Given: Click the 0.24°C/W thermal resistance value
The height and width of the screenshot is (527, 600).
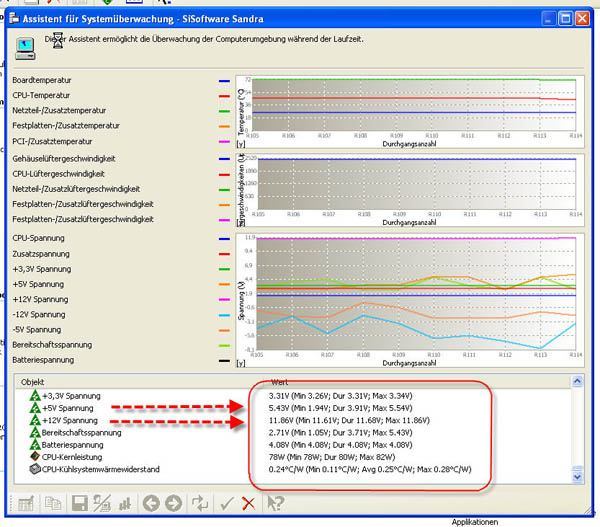Looking at the screenshot, I should (370, 469).
